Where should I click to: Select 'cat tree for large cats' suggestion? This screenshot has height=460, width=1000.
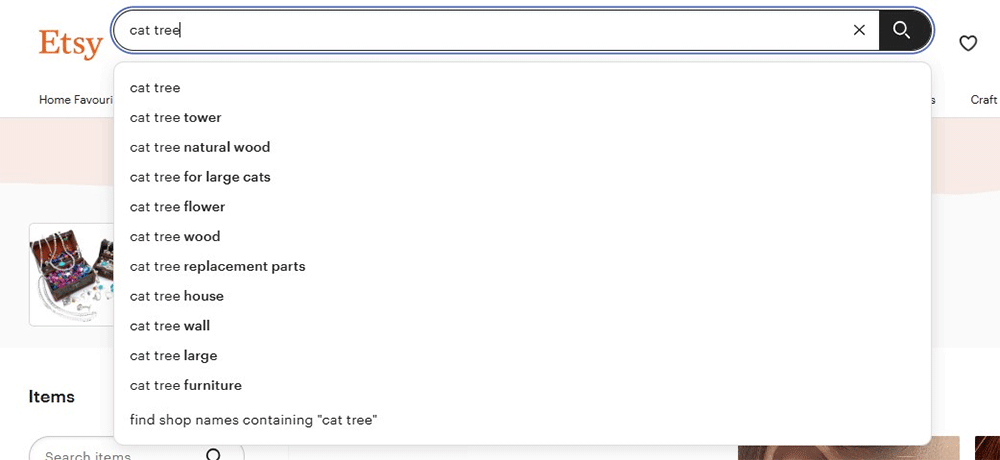pos(200,177)
